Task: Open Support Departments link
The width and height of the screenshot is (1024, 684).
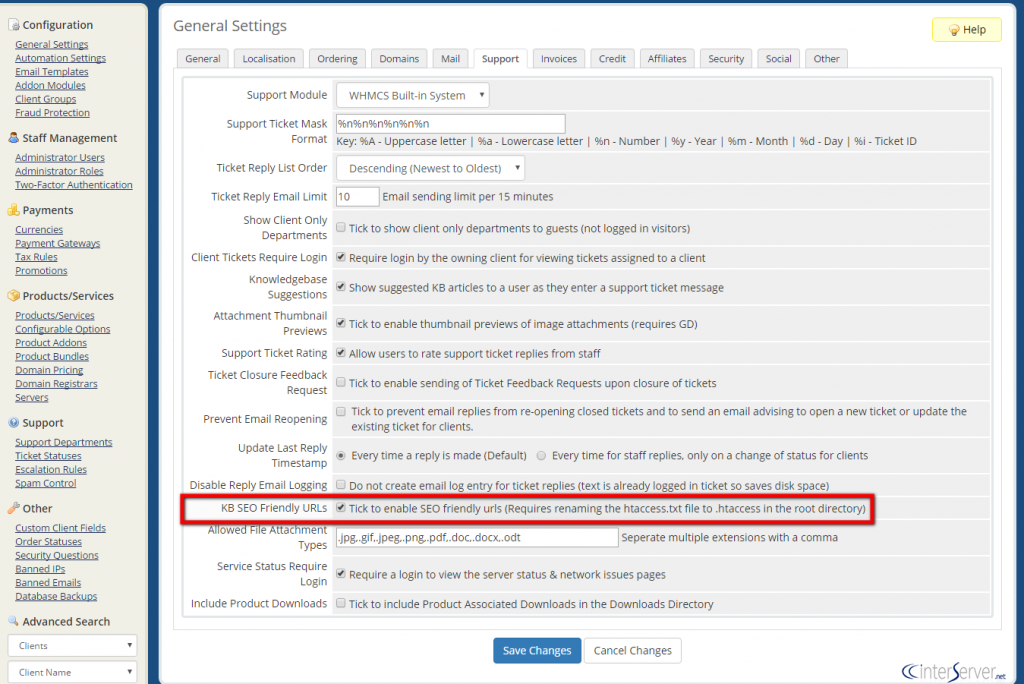Action: pyautogui.click(x=64, y=442)
